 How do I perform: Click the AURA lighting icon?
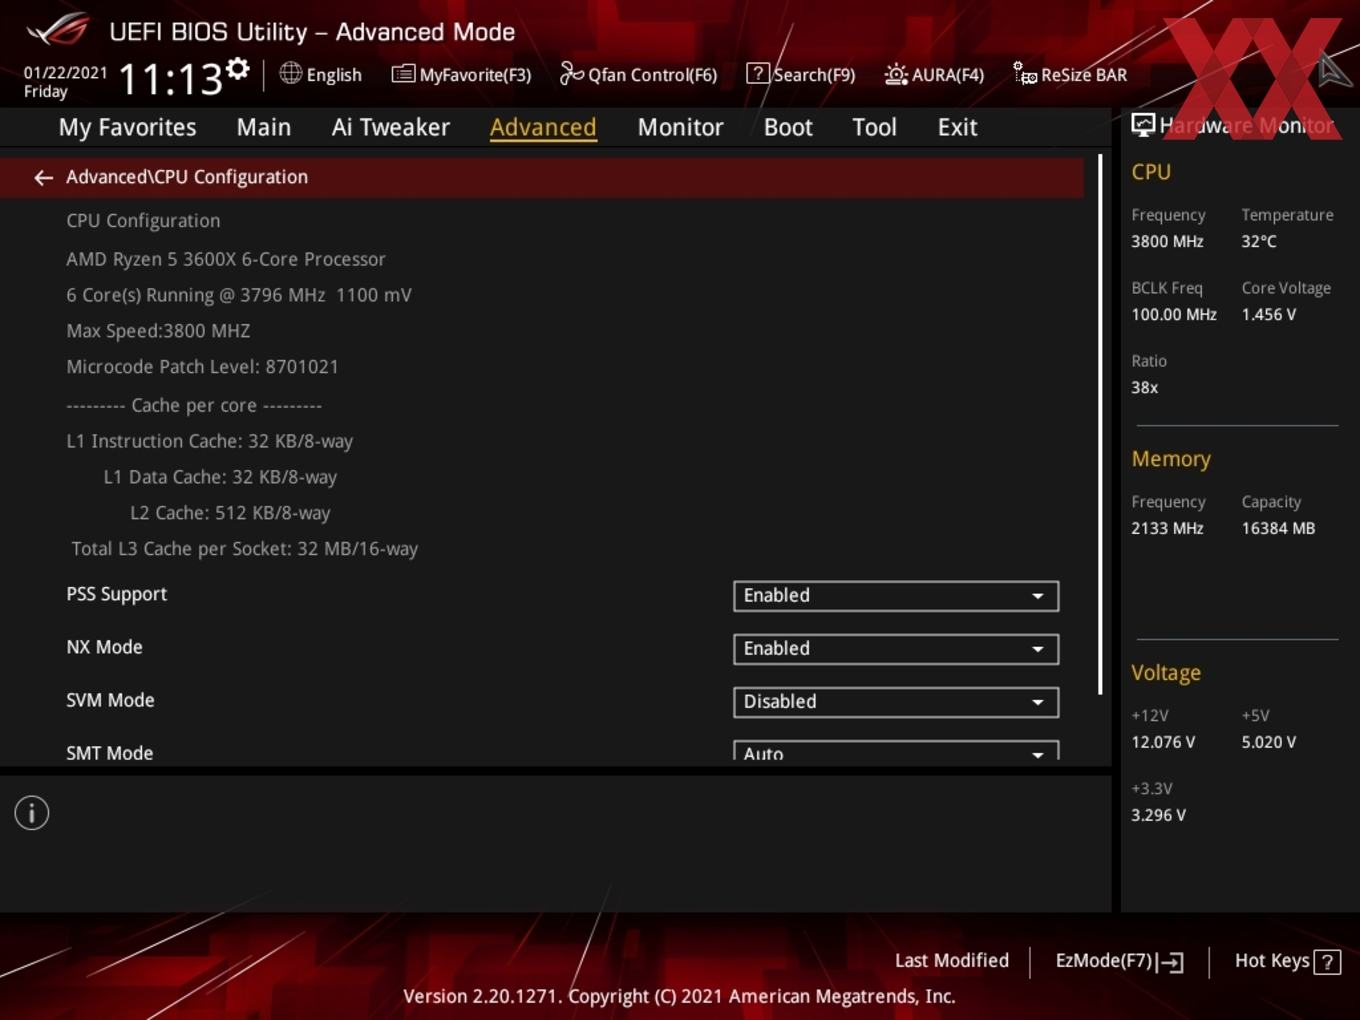coord(896,74)
